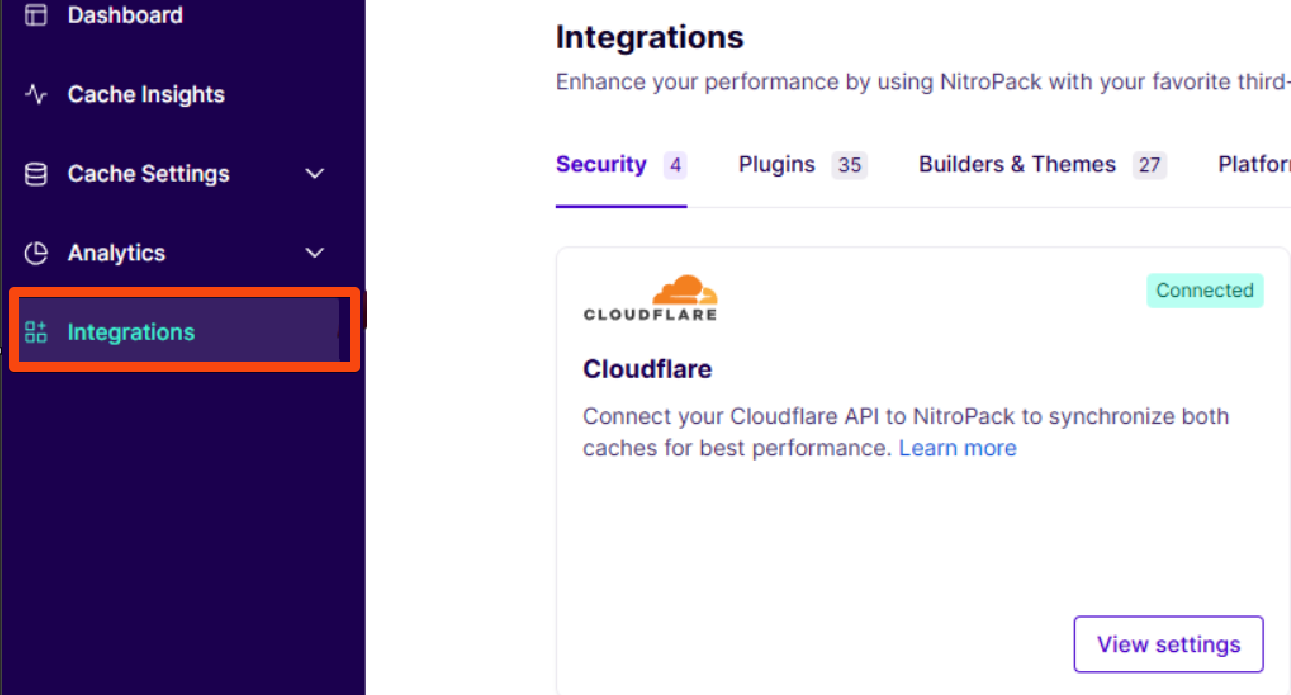
Task: Click the 35 count badge beside Plugins
Action: click(x=849, y=165)
